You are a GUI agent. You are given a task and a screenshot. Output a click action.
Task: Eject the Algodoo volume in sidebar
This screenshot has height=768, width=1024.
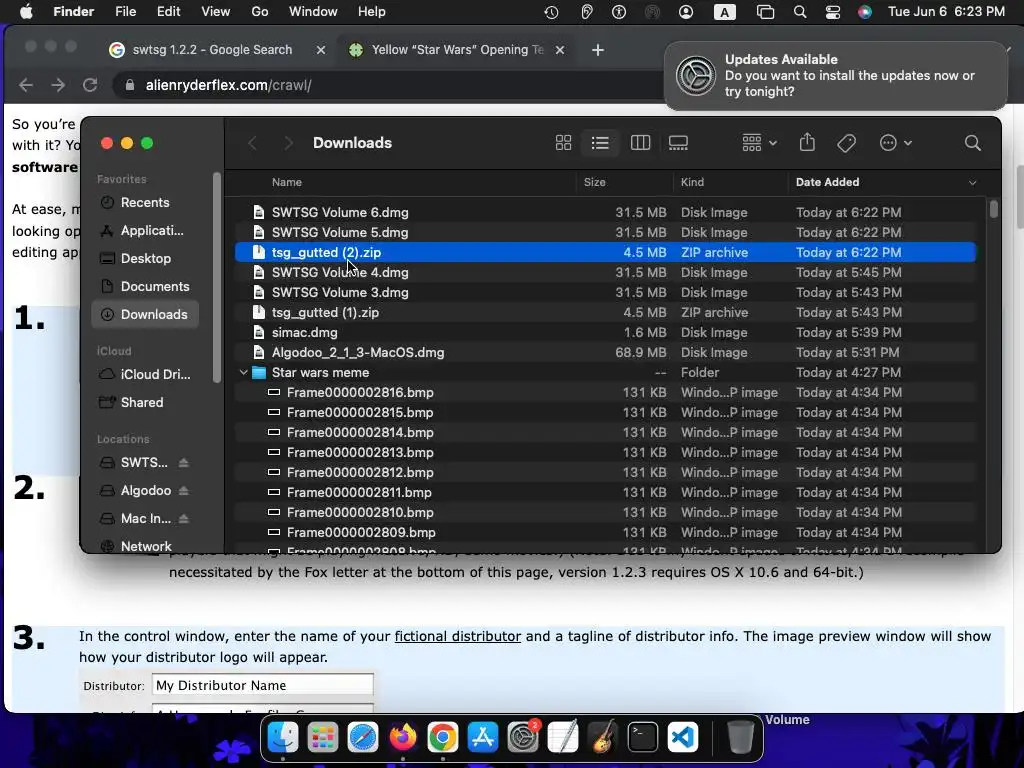(x=184, y=490)
